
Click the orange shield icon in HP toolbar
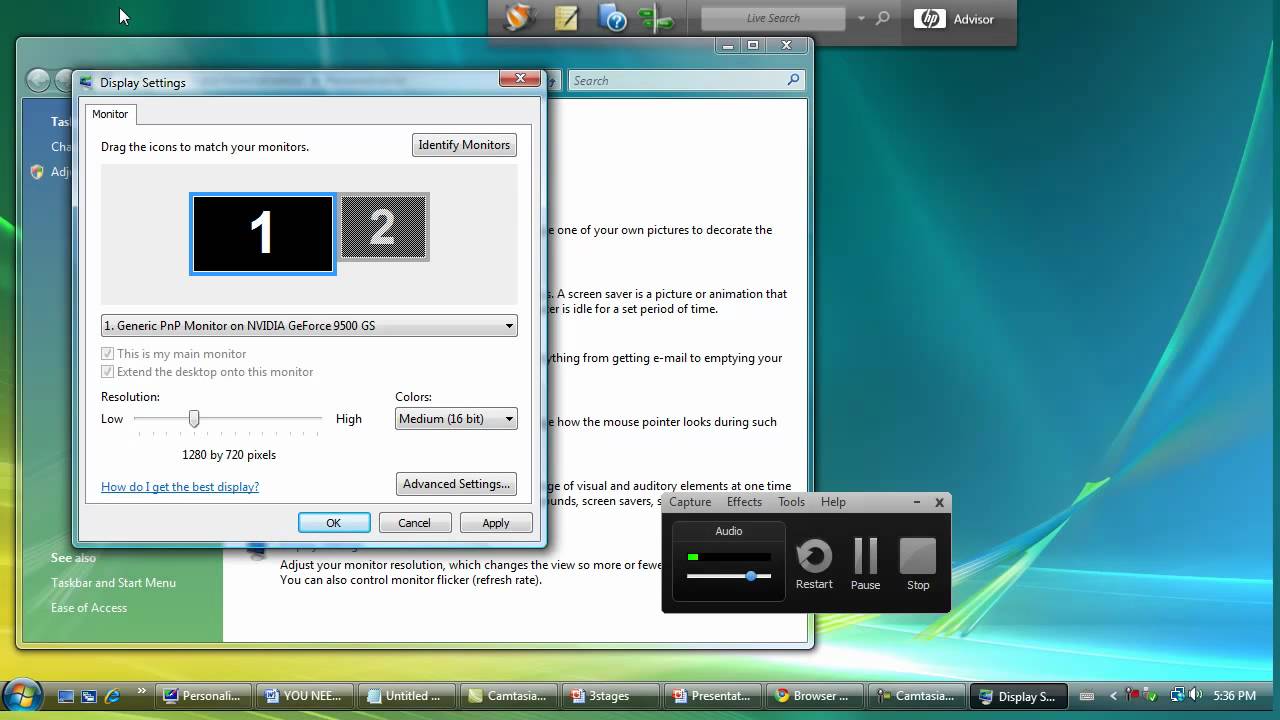point(520,18)
